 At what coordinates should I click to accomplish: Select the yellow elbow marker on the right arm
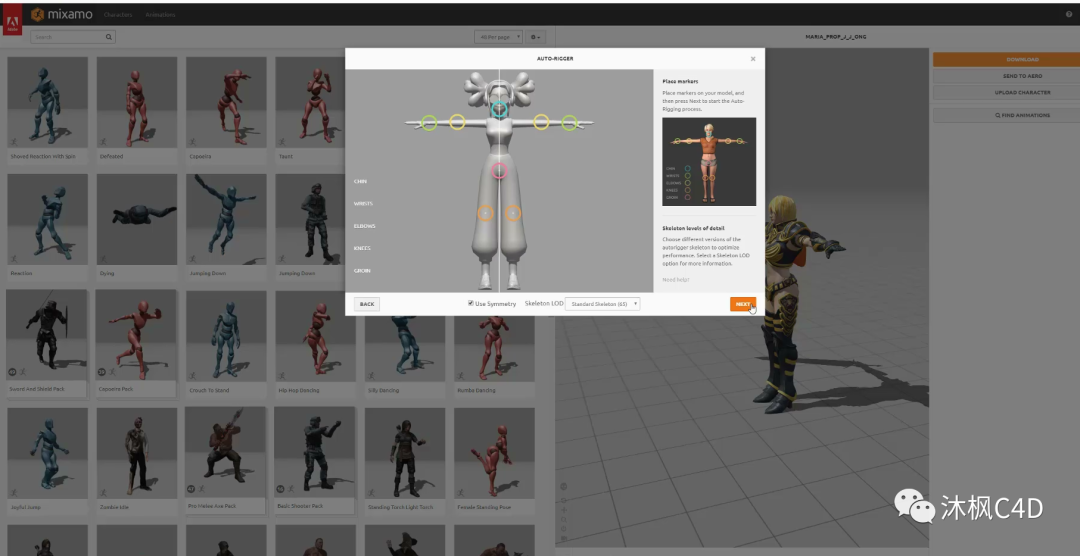tap(541, 122)
